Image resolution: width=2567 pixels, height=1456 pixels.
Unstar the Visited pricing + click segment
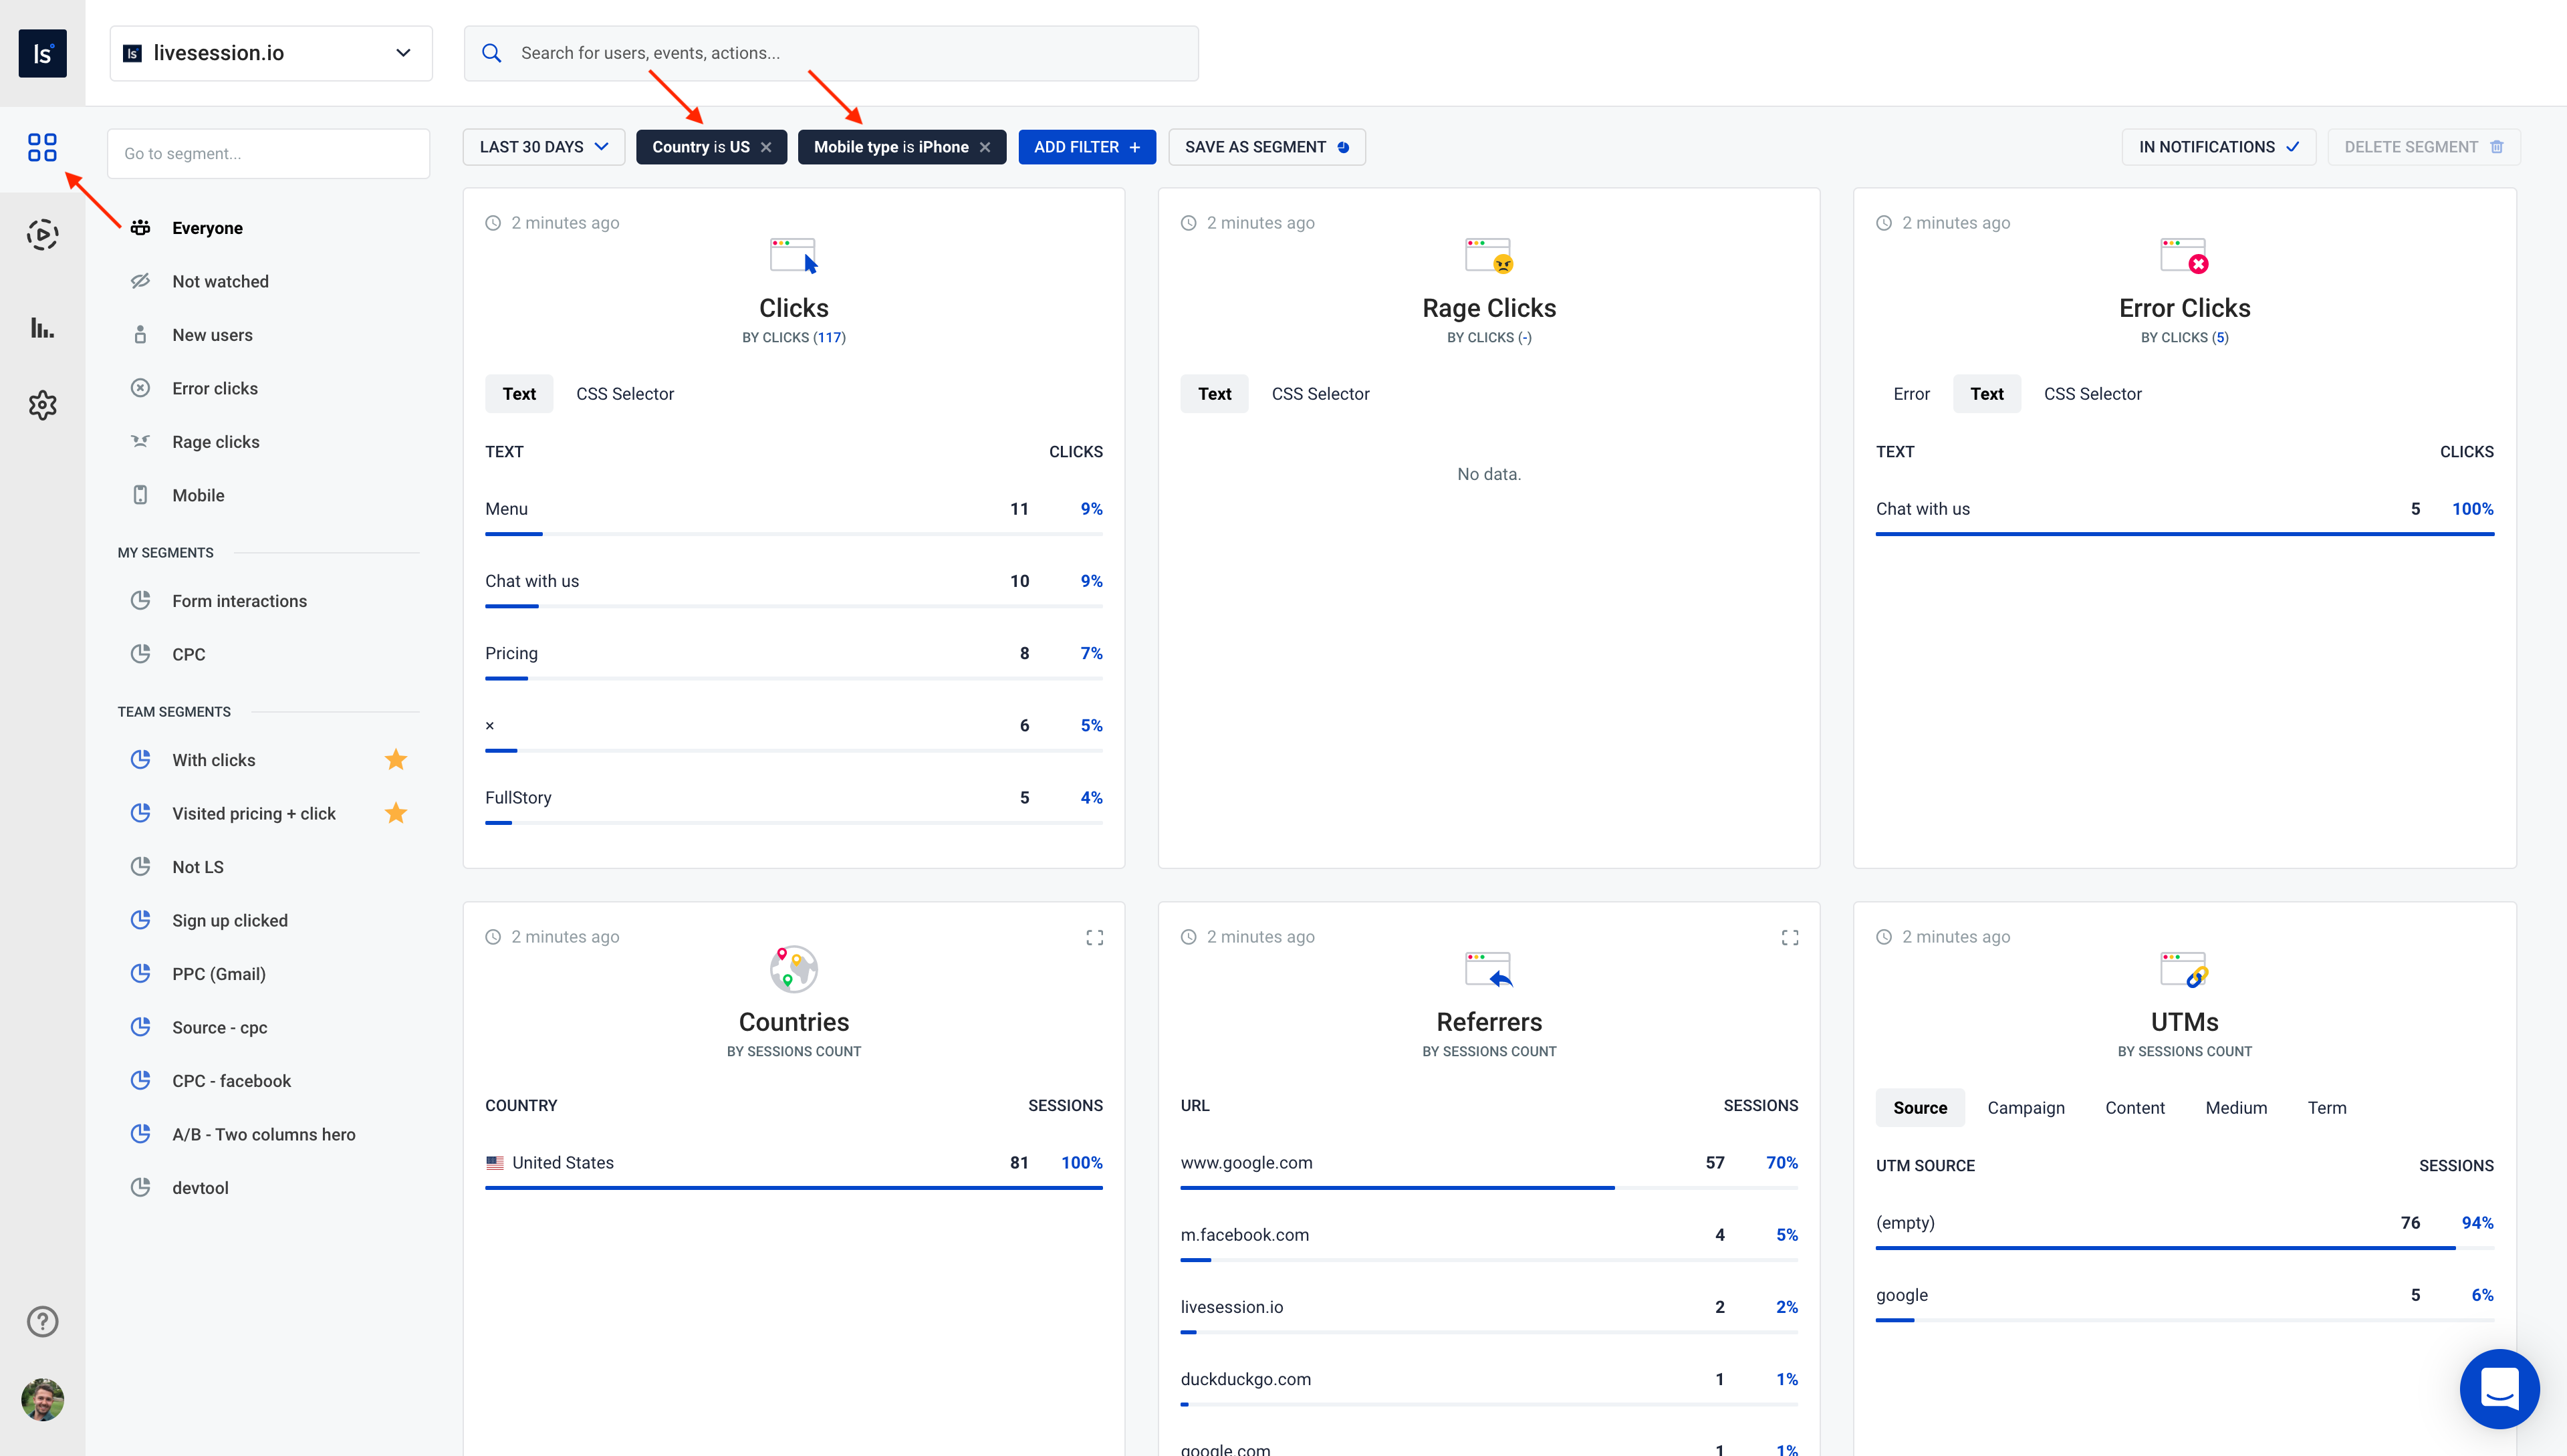pos(396,812)
